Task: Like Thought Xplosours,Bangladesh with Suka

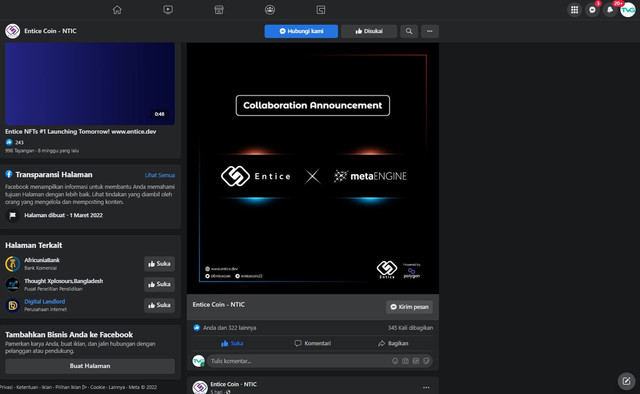Action: point(159,284)
